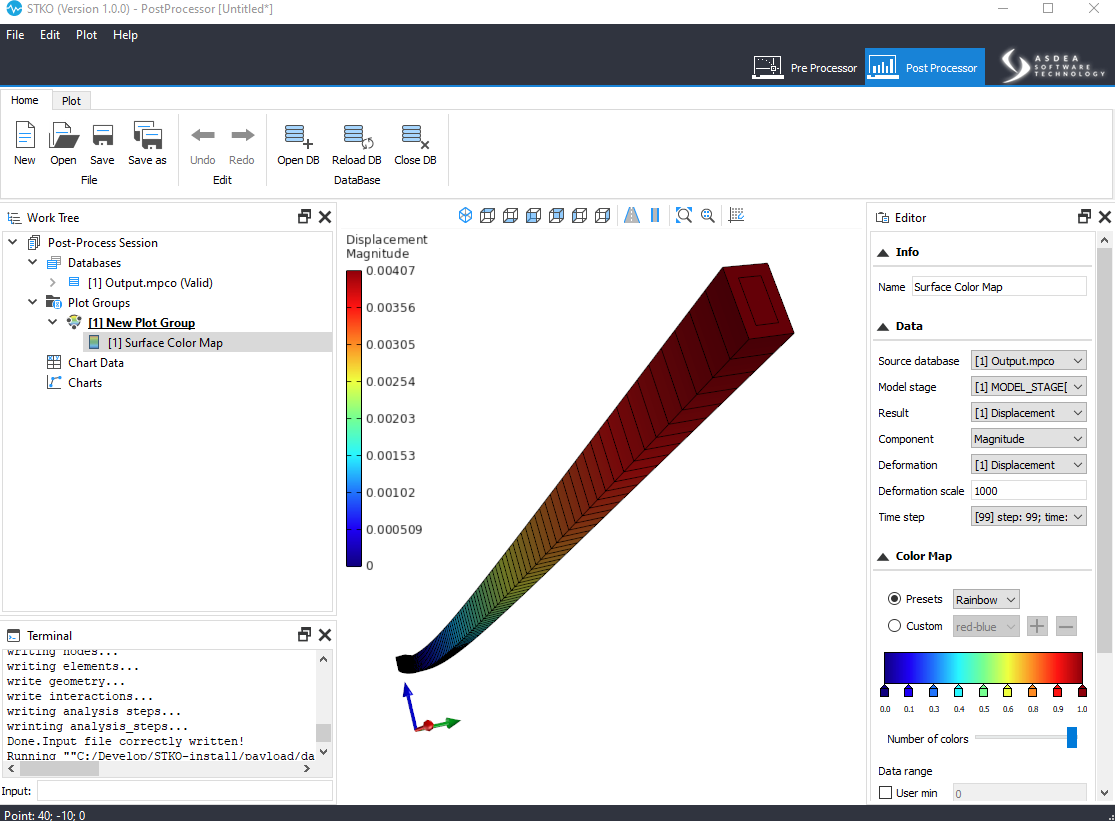
Task: Switch to the Home ribbon tab
Action: click(x=25, y=100)
